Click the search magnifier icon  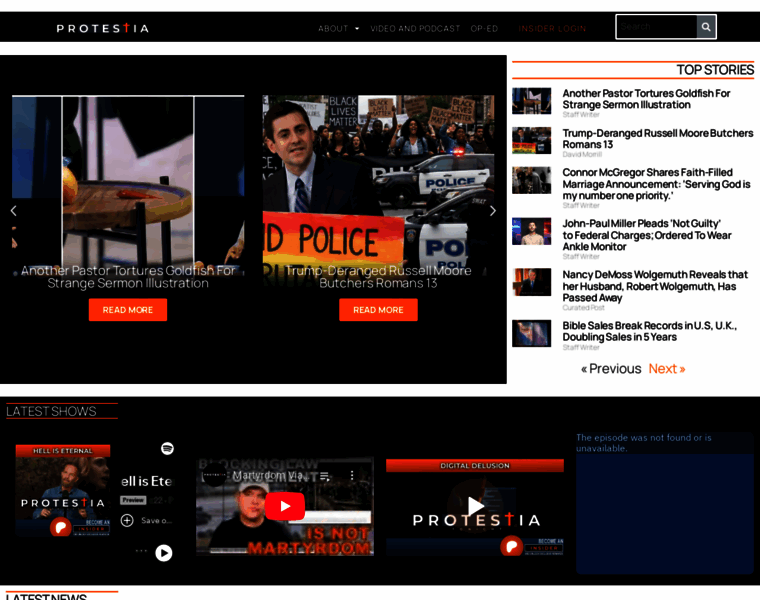(x=706, y=27)
